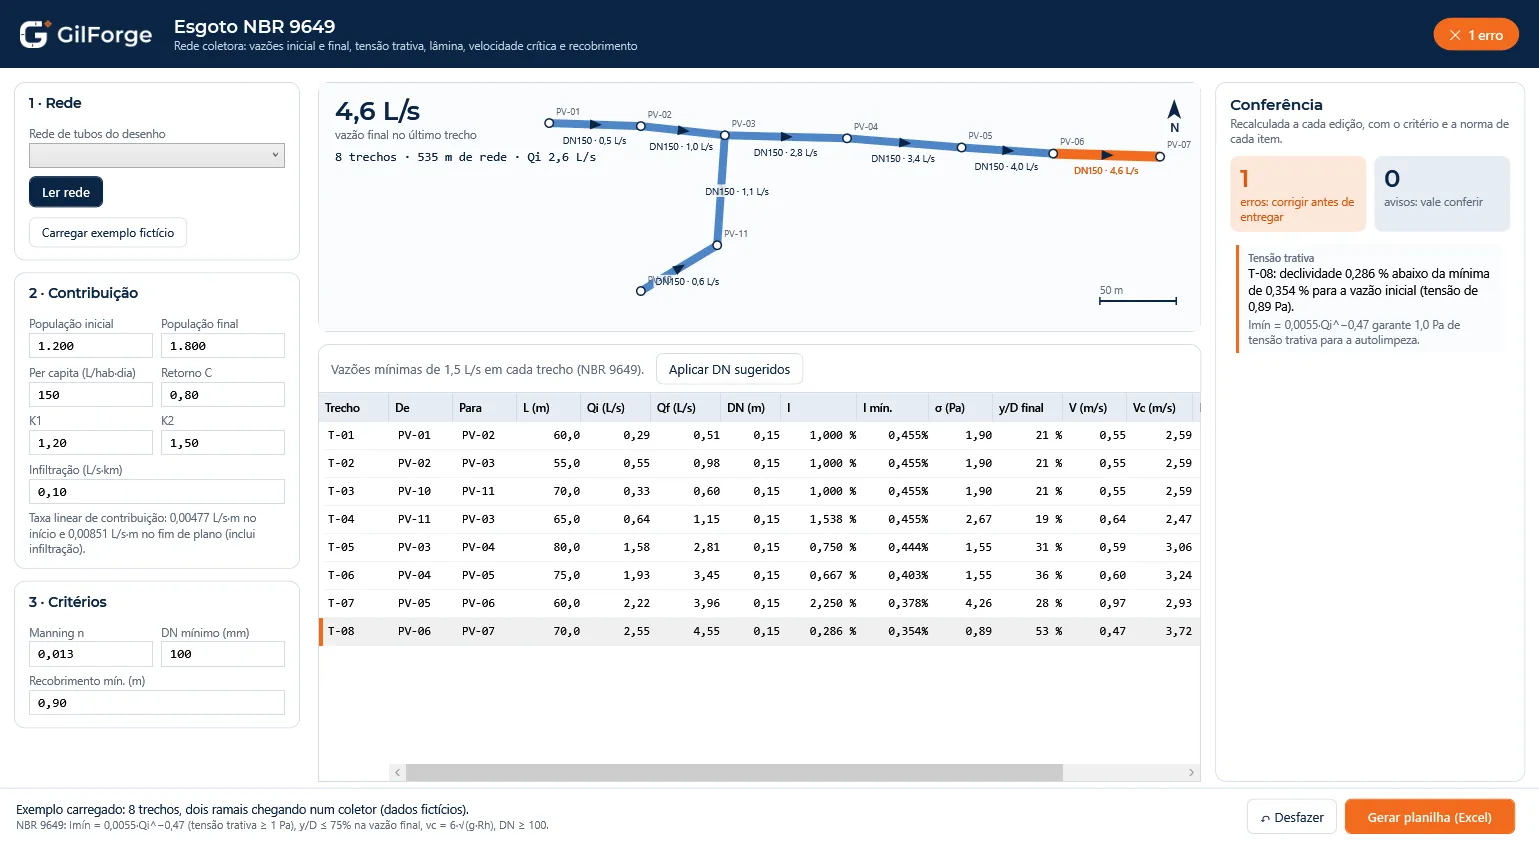Screen dimensions: 1539x844
Task: Click the 'DN150 · 1,1 L/s' branch pipe label
Action: pos(737,192)
